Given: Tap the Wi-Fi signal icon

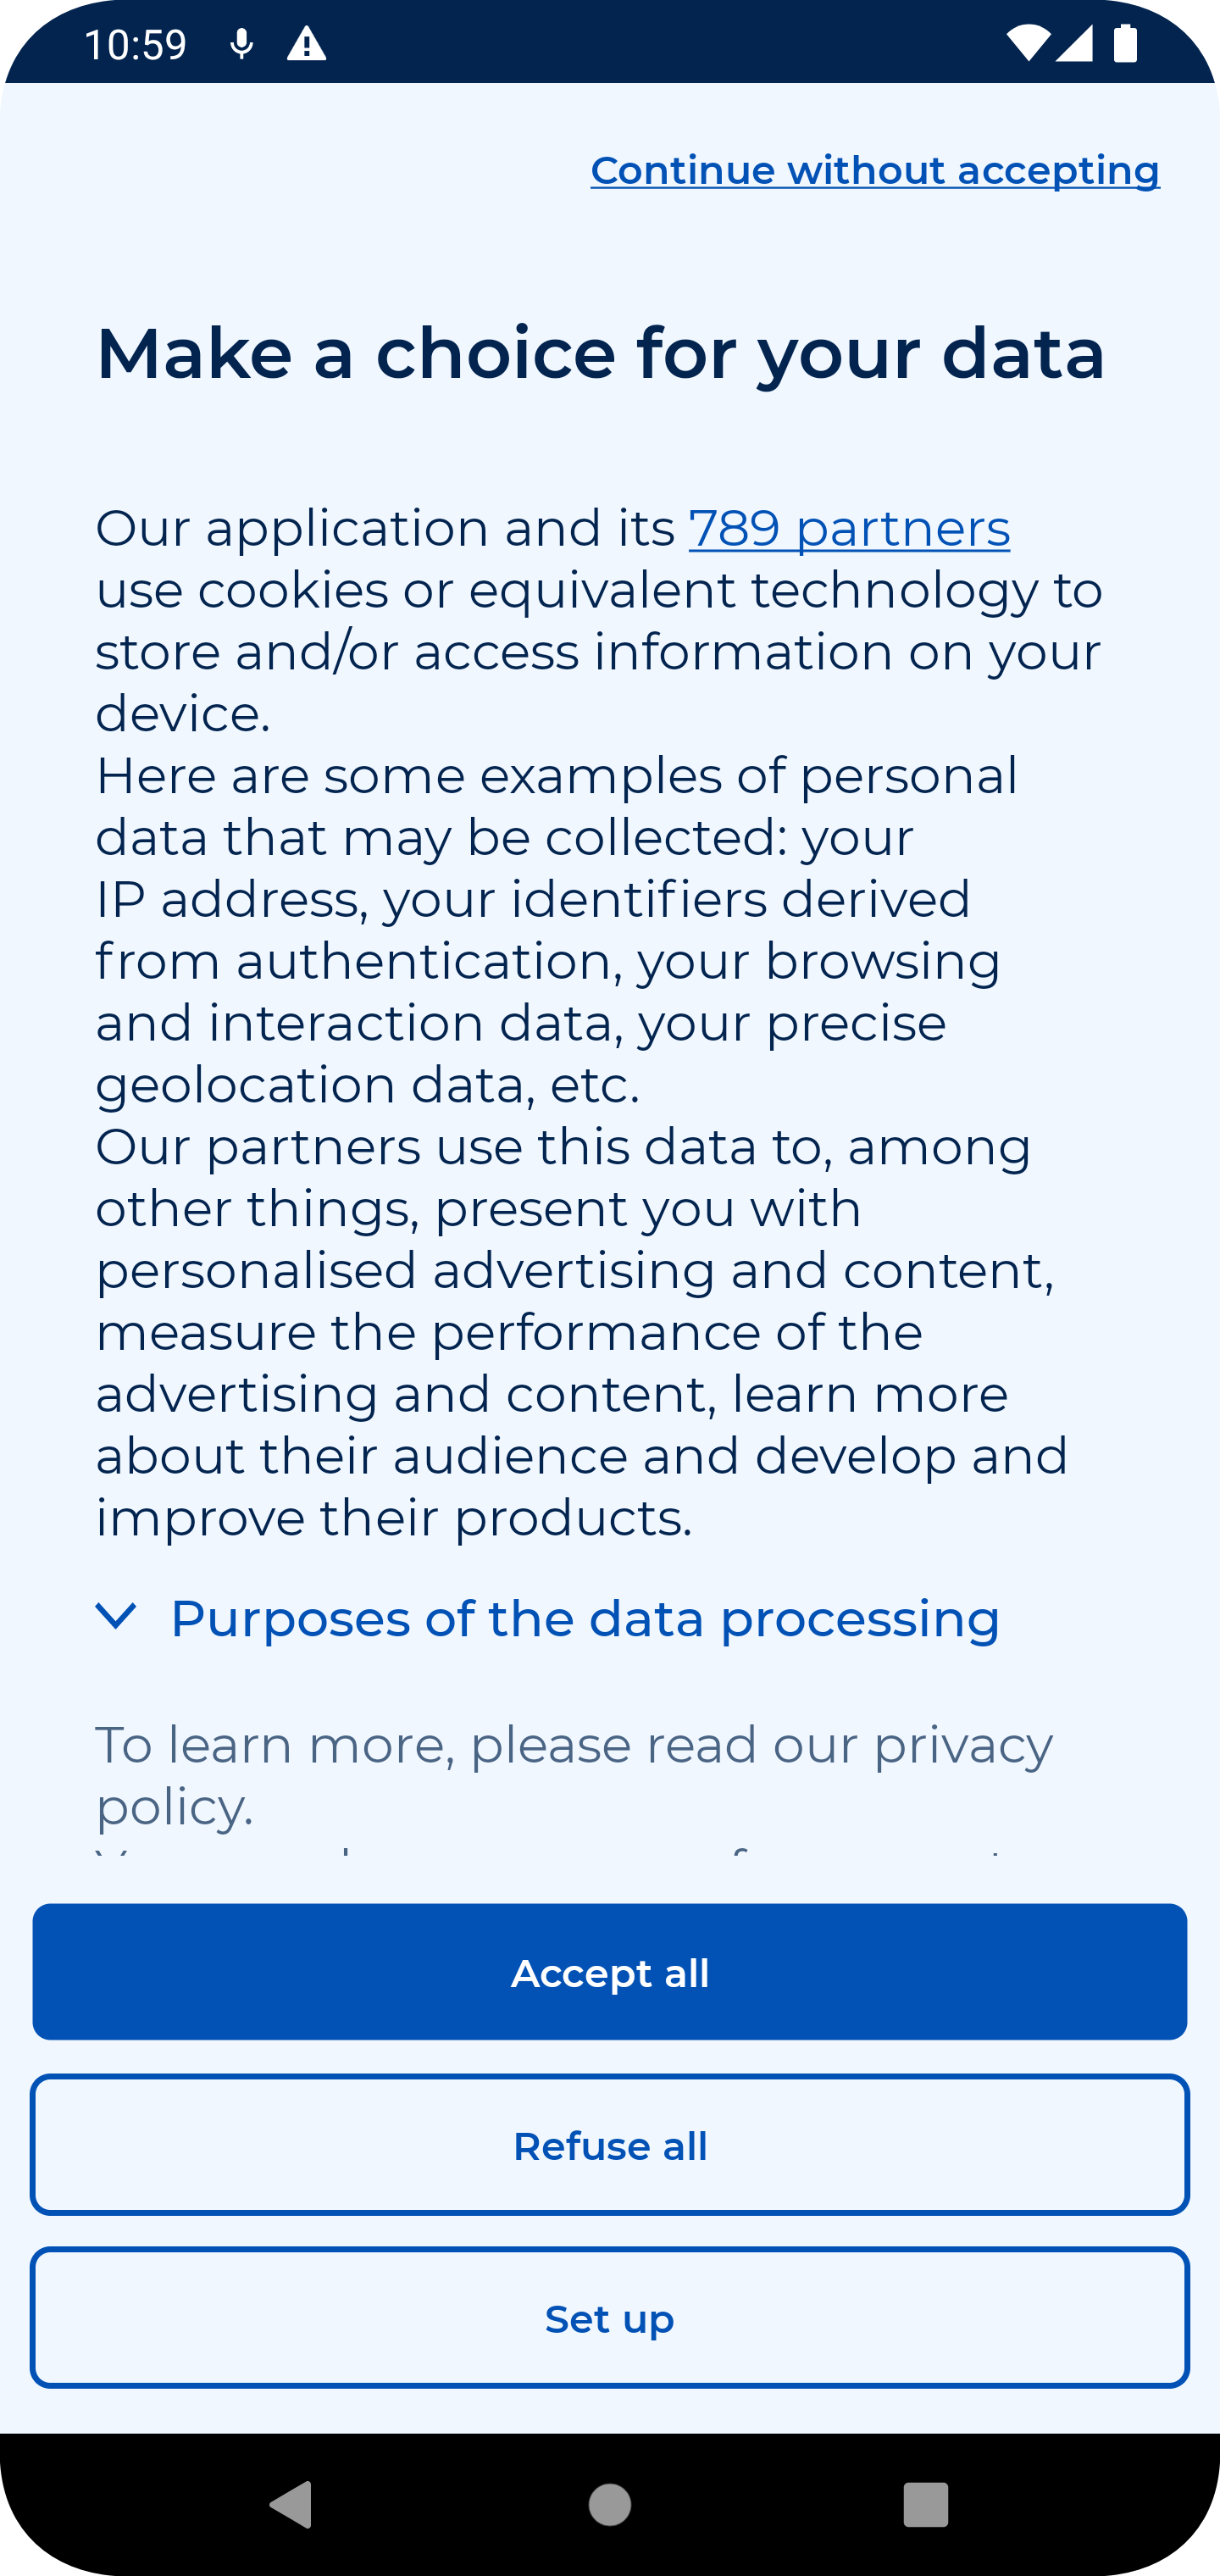Looking at the screenshot, I should pos(1027,44).
